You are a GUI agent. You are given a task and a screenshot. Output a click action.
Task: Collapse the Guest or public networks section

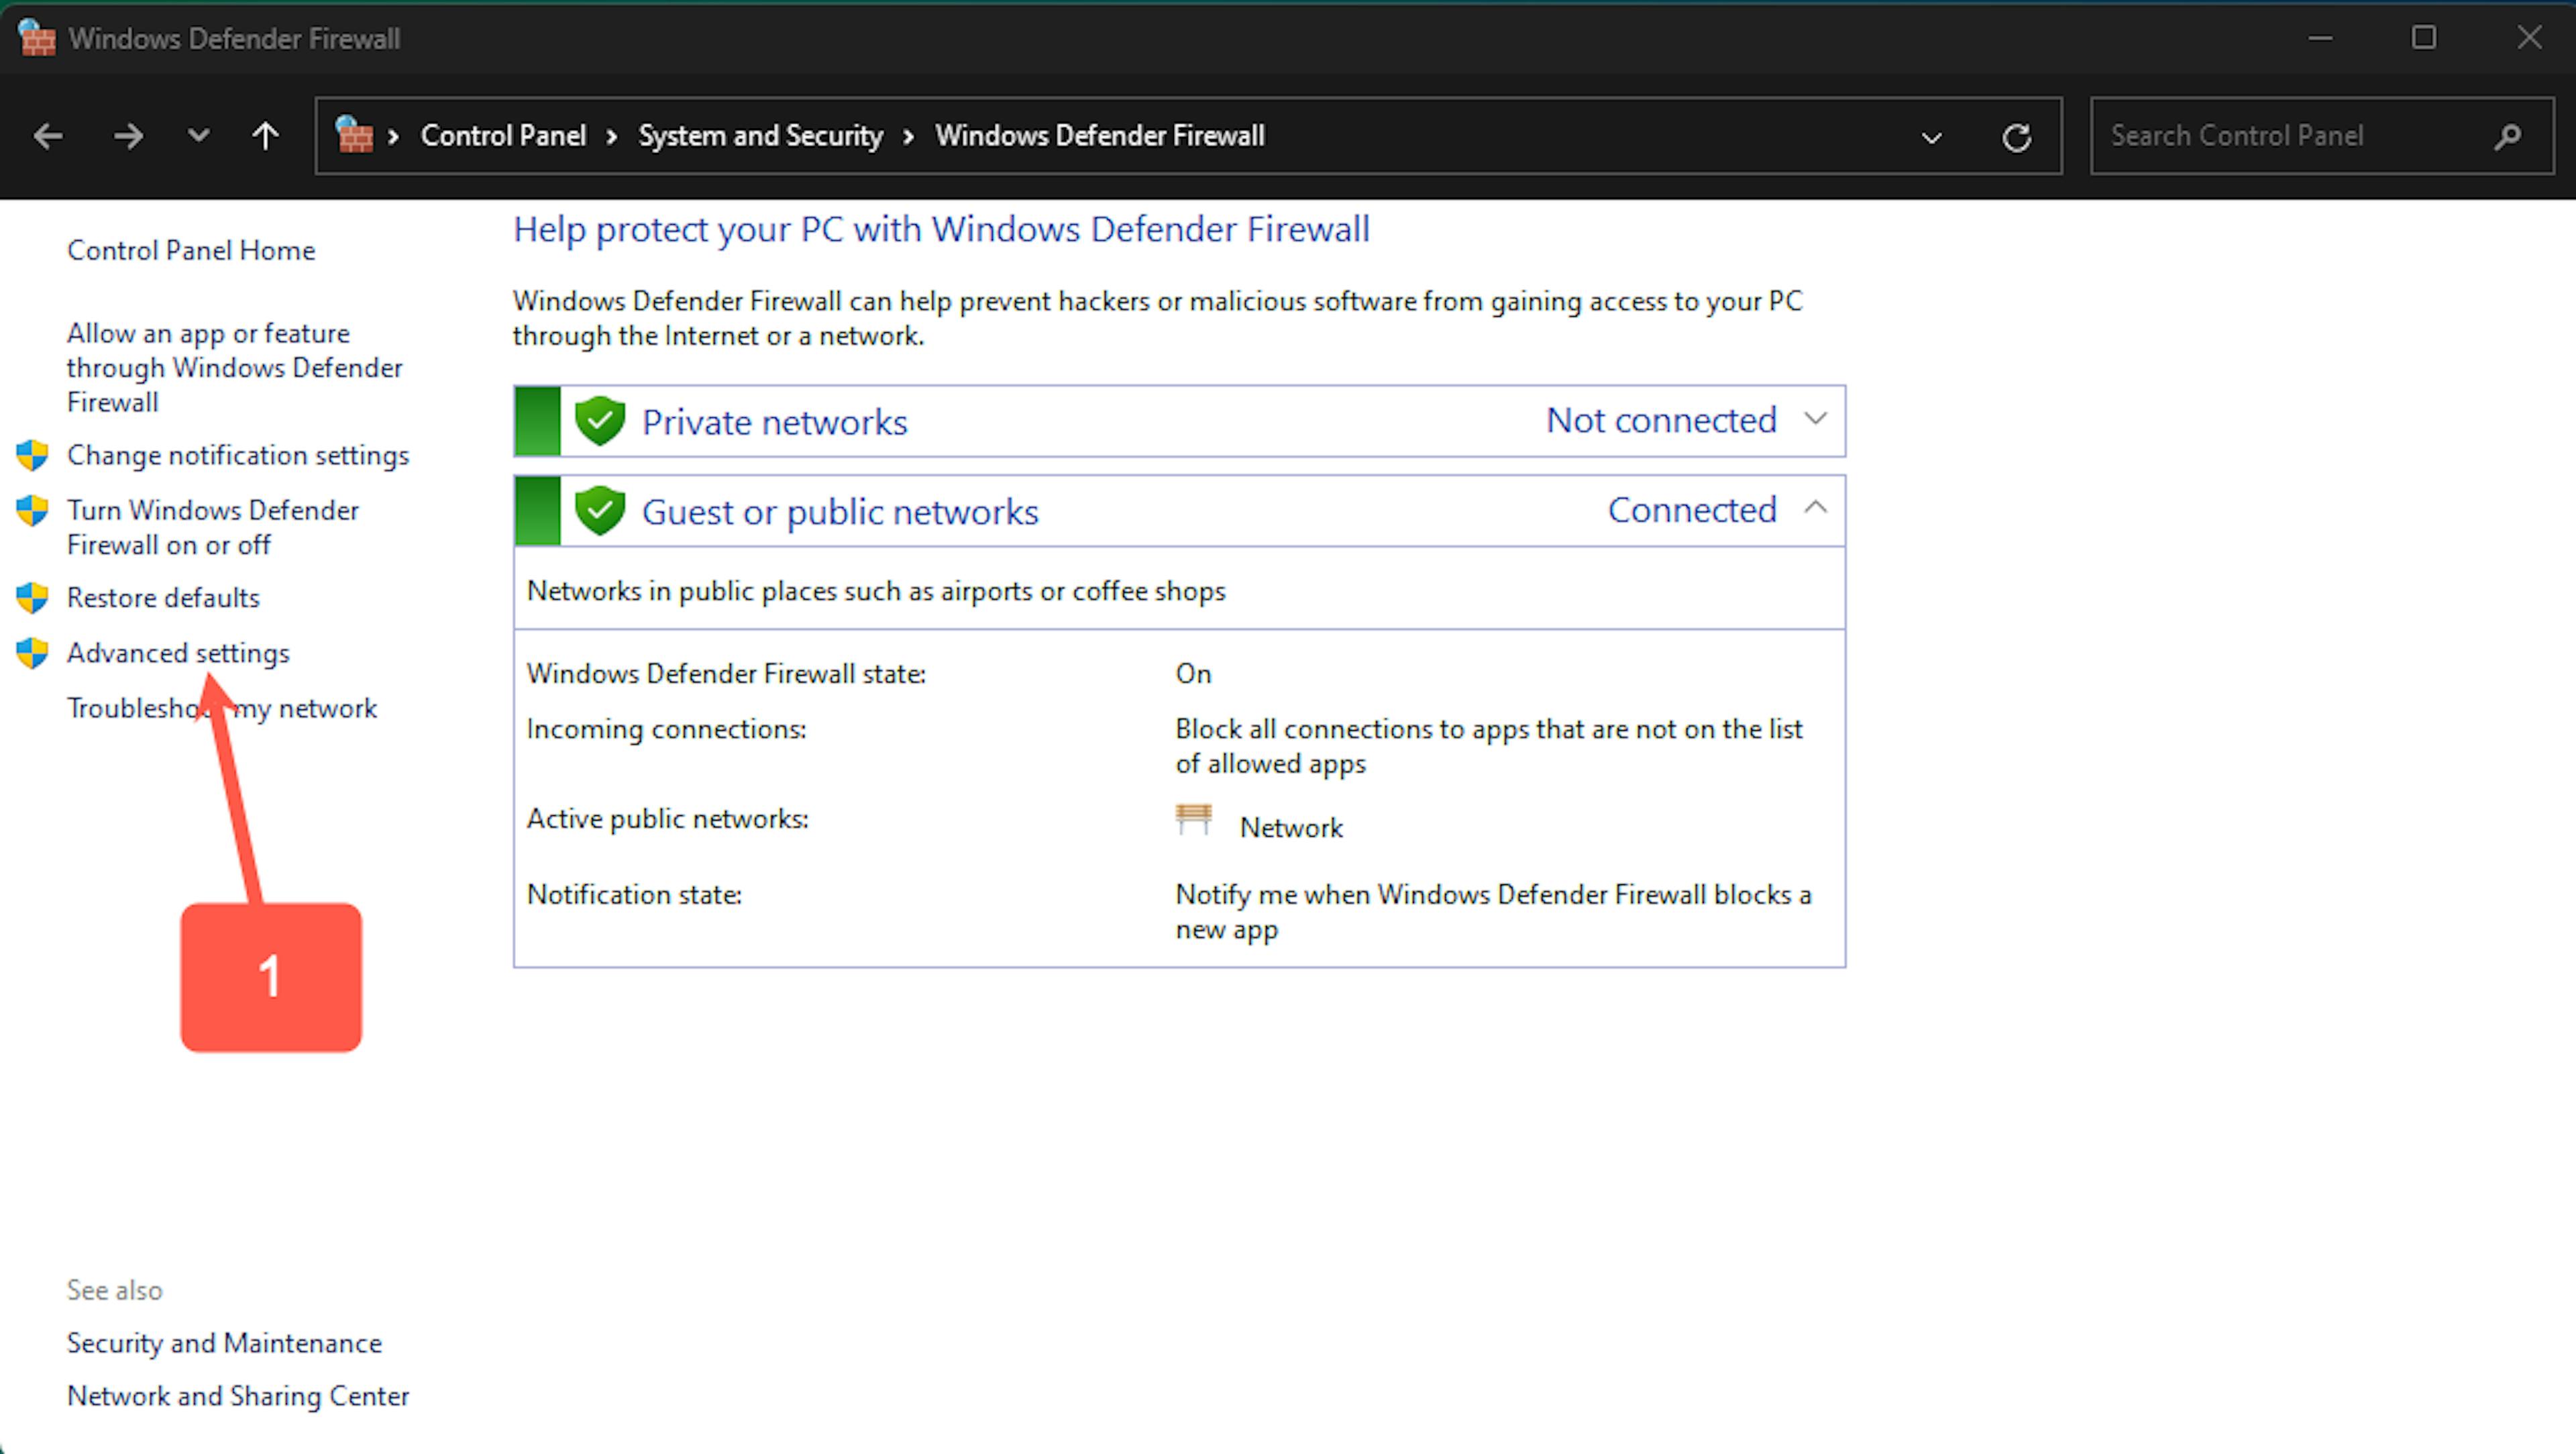pyautogui.click(x=1815, y=509)
